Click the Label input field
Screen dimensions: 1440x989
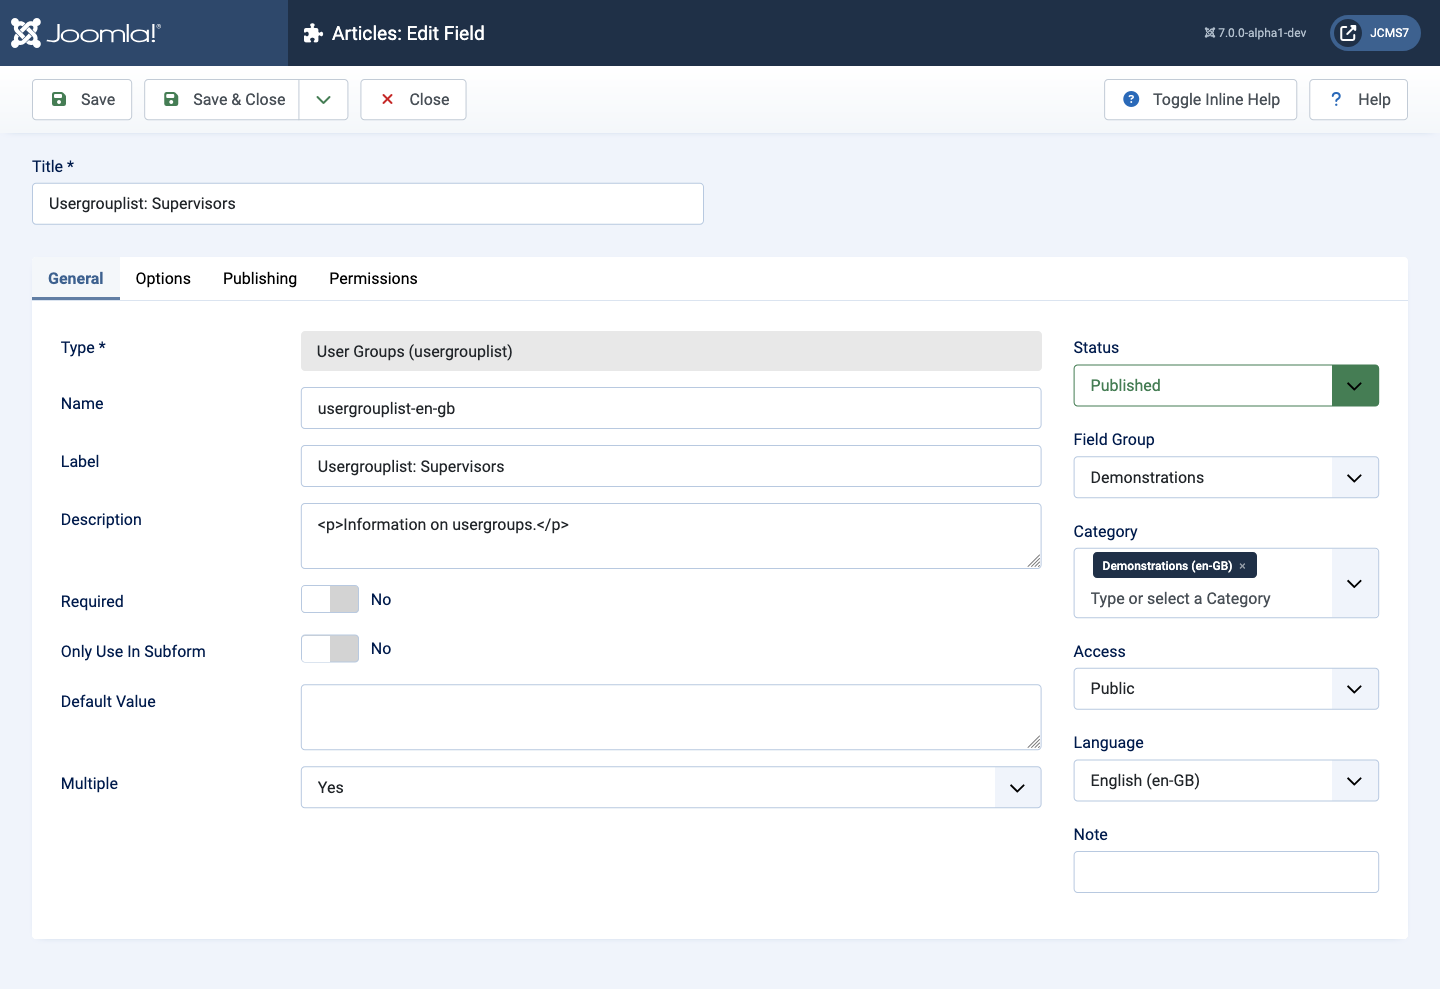671,466
